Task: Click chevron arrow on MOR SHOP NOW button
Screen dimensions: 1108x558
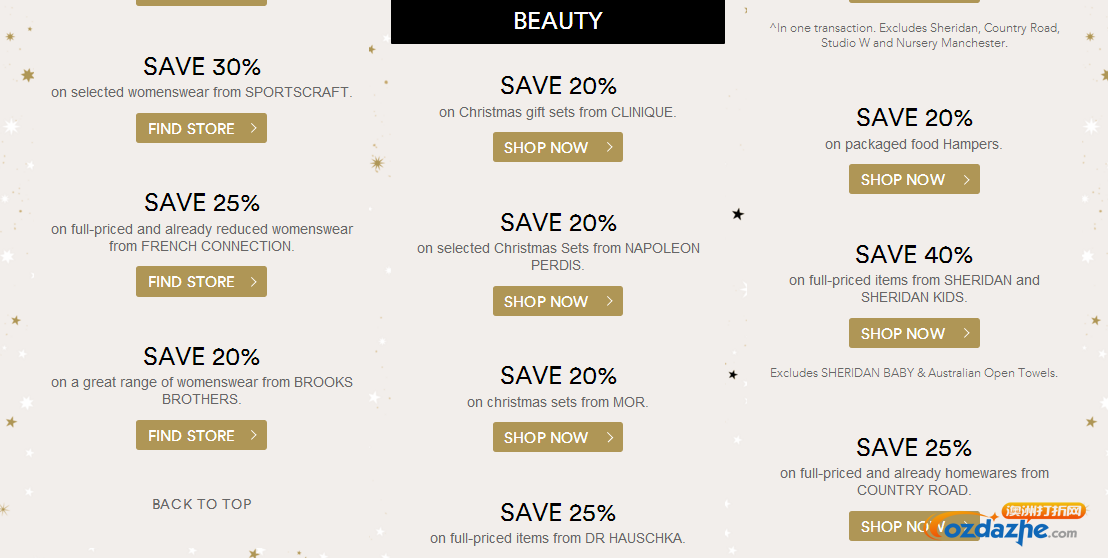Action: coord(610,437)
